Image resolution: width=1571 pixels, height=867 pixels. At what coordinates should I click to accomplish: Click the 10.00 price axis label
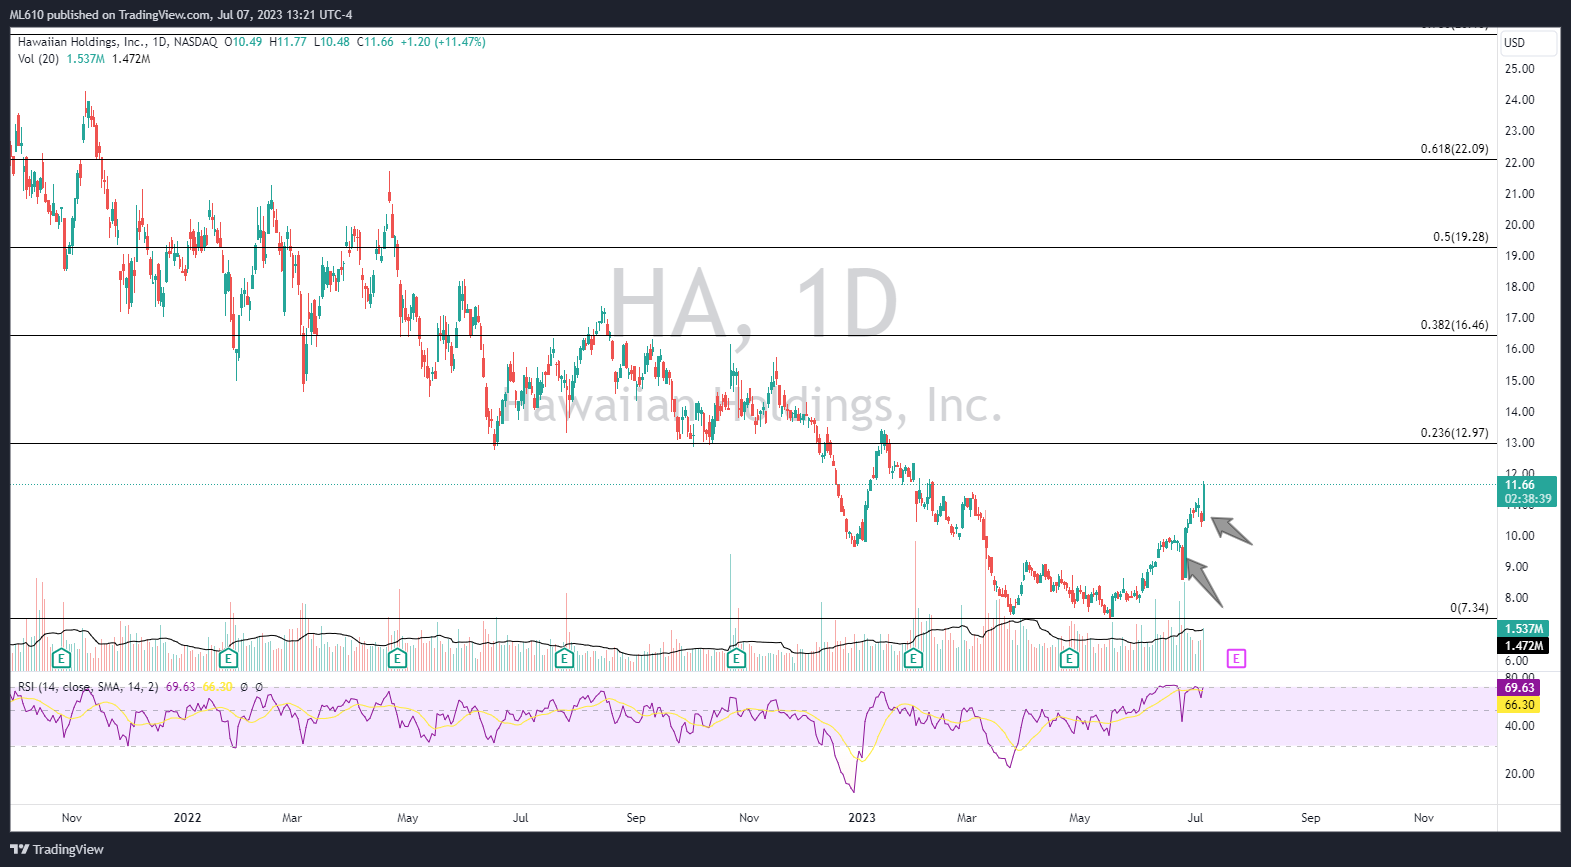(x=1519, y=536)
